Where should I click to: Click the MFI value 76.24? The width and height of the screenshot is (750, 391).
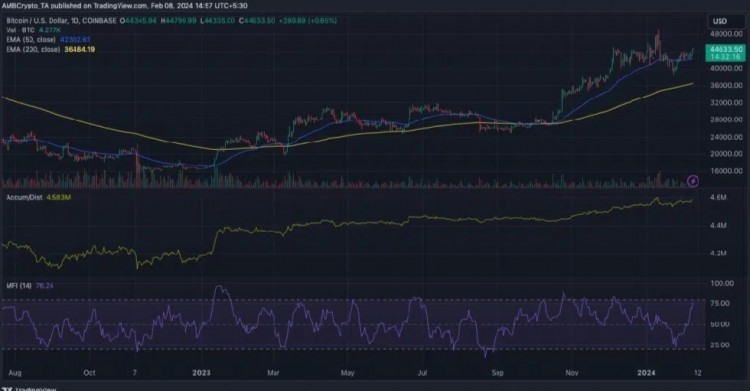click(x=44, y=286)
